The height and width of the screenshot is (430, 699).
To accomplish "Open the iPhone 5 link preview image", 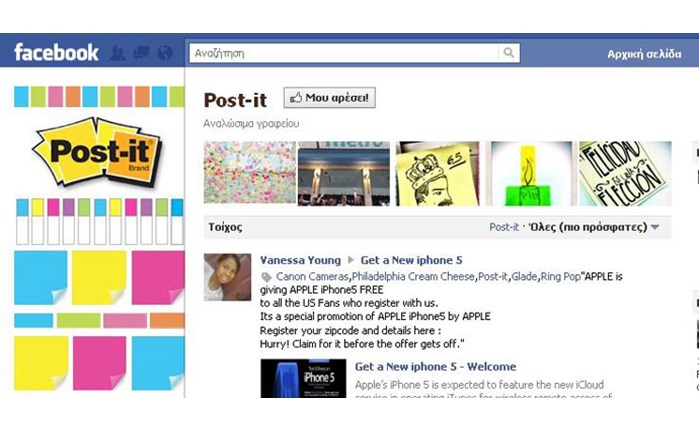I will (x=303, y=378).
